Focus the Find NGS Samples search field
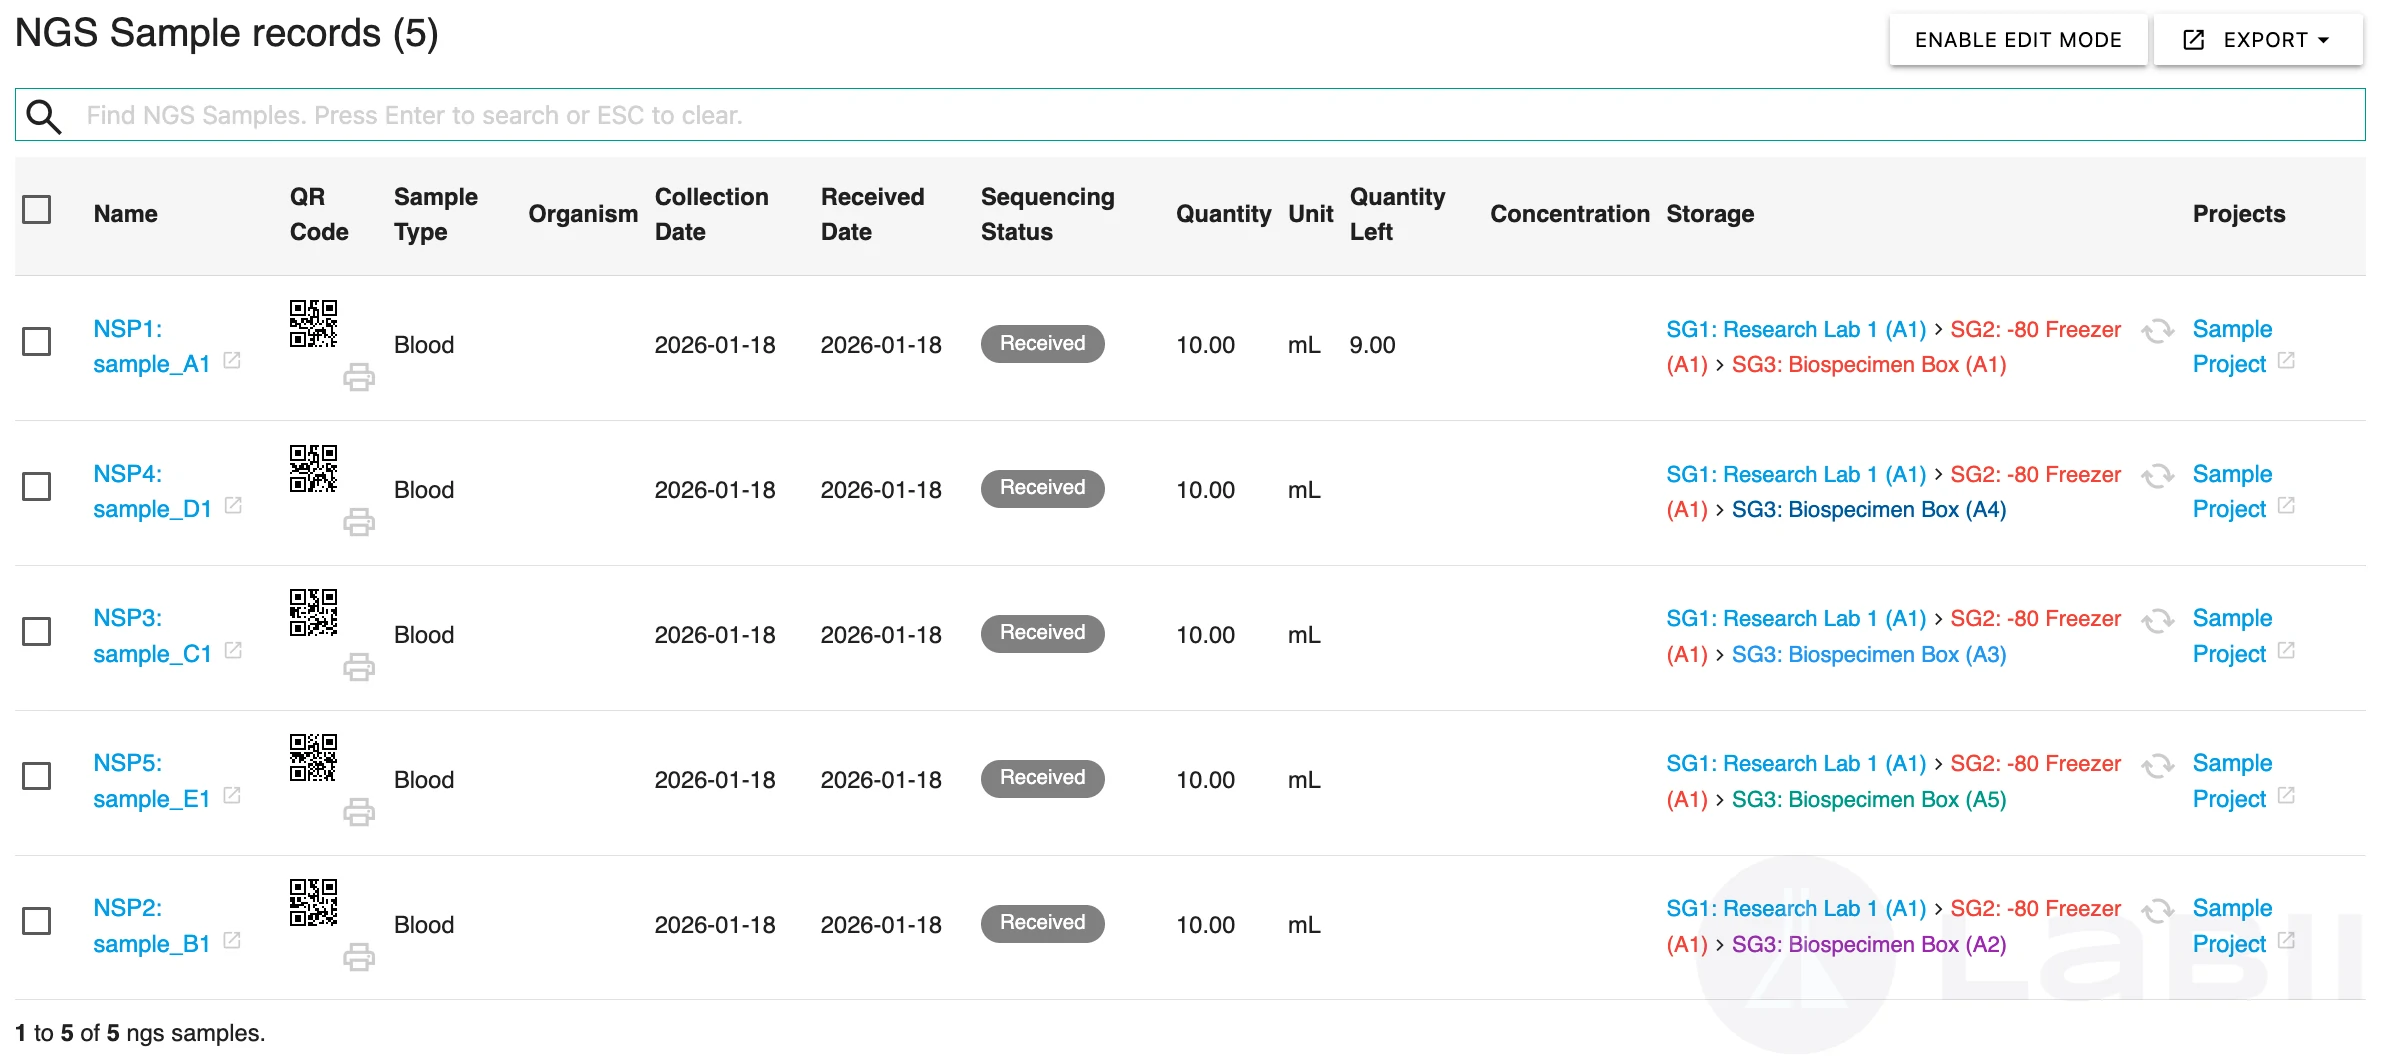The image size is (2384, 1064). [1200, 116]
